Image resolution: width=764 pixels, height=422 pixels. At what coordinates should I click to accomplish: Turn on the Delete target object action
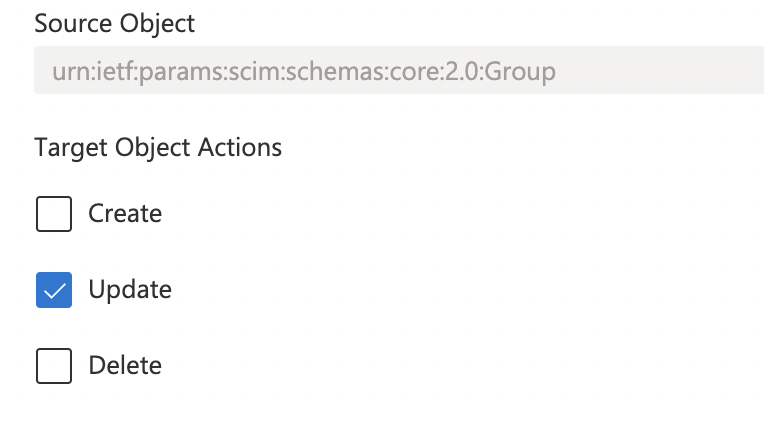point(54,367)
